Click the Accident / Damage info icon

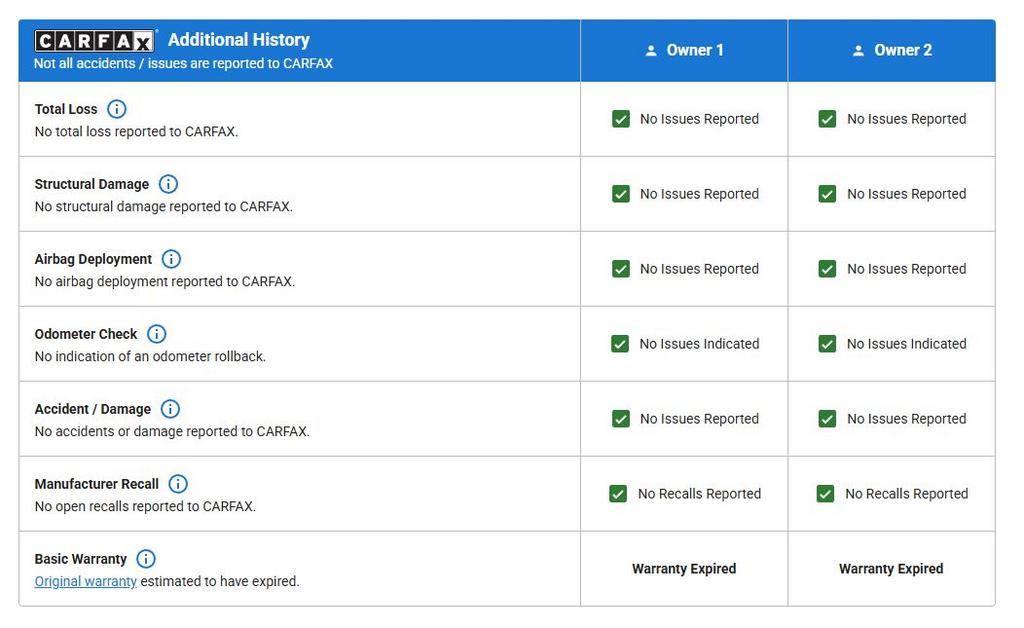[x=170, y=409]
